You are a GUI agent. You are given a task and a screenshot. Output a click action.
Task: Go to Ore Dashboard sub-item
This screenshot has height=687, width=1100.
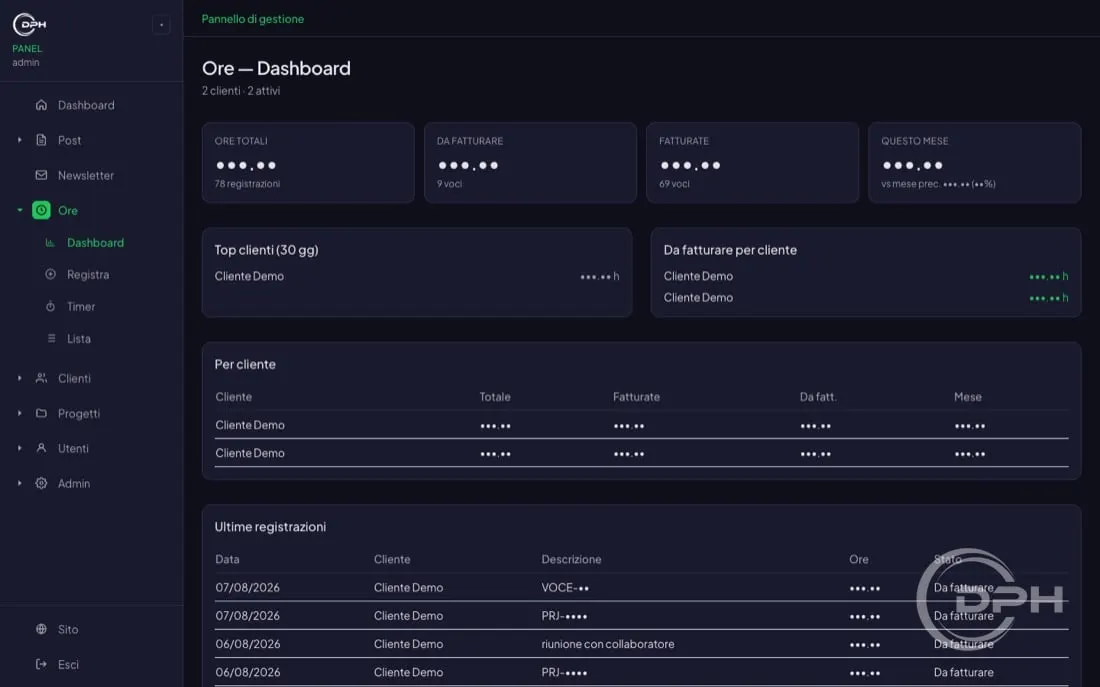(x=95, y=243)
